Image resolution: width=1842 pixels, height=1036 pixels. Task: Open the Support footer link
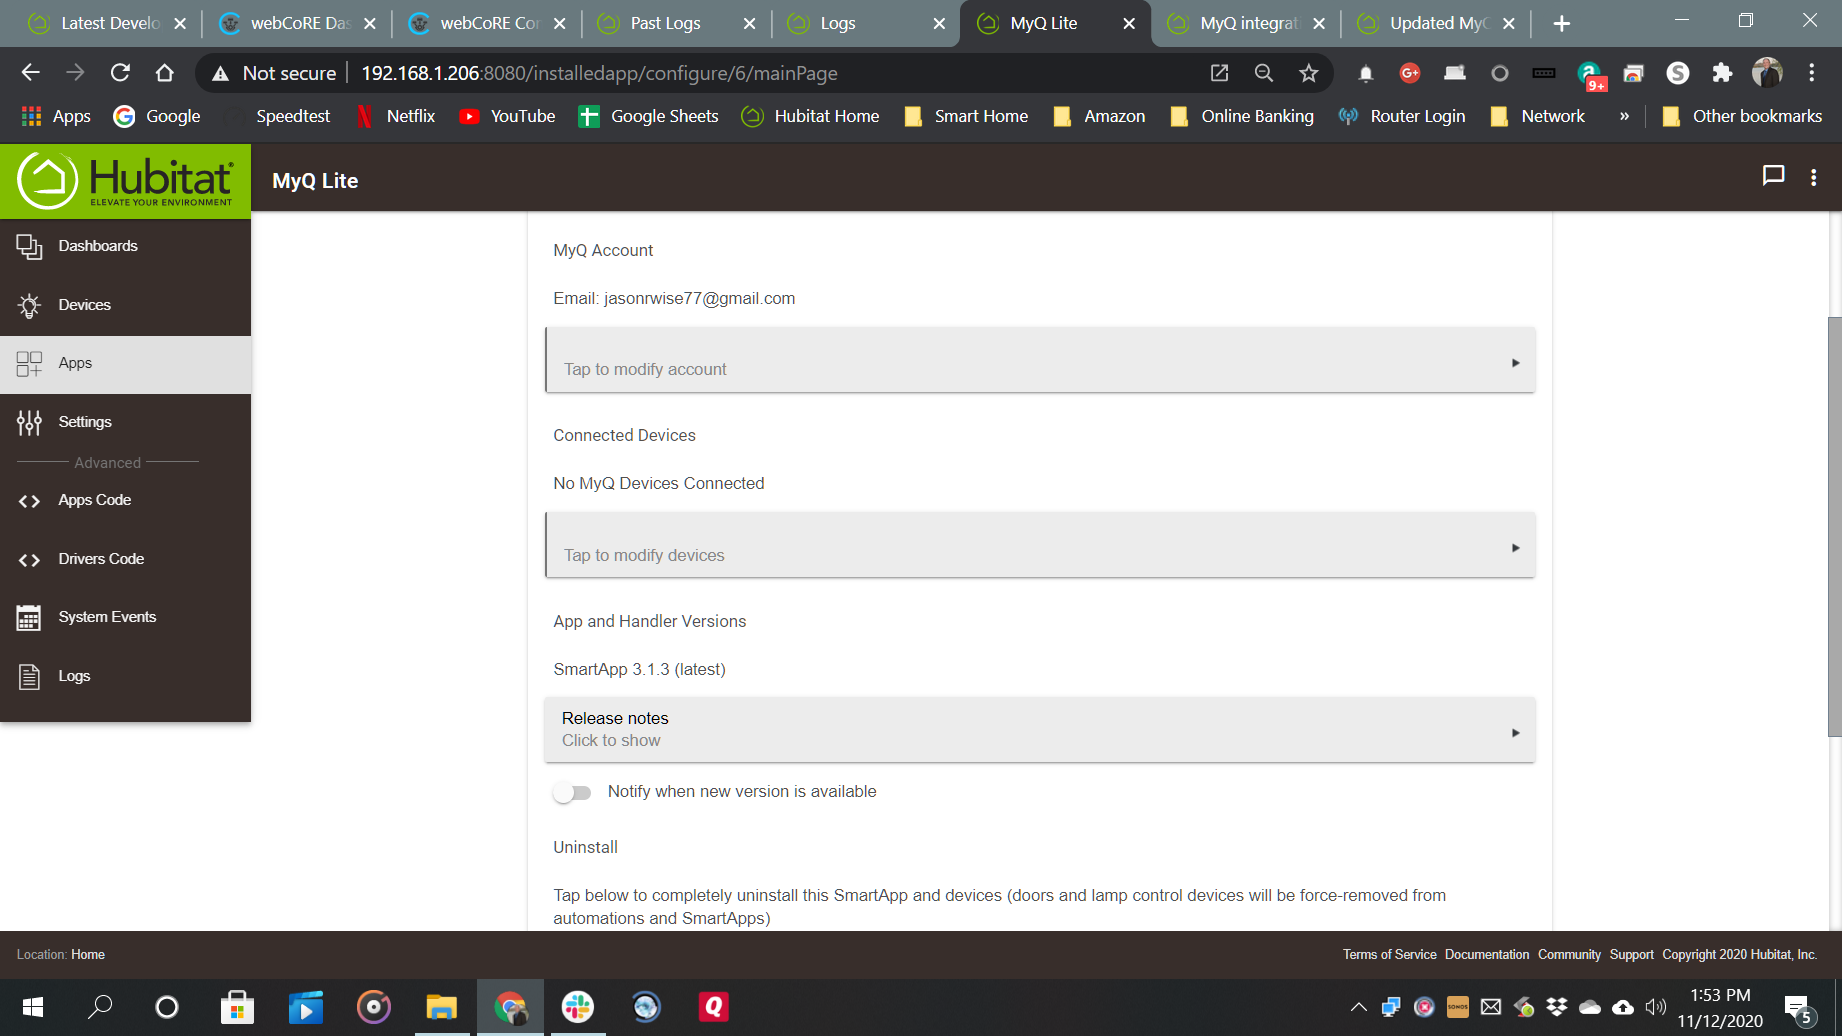(x=1631, y=955)
